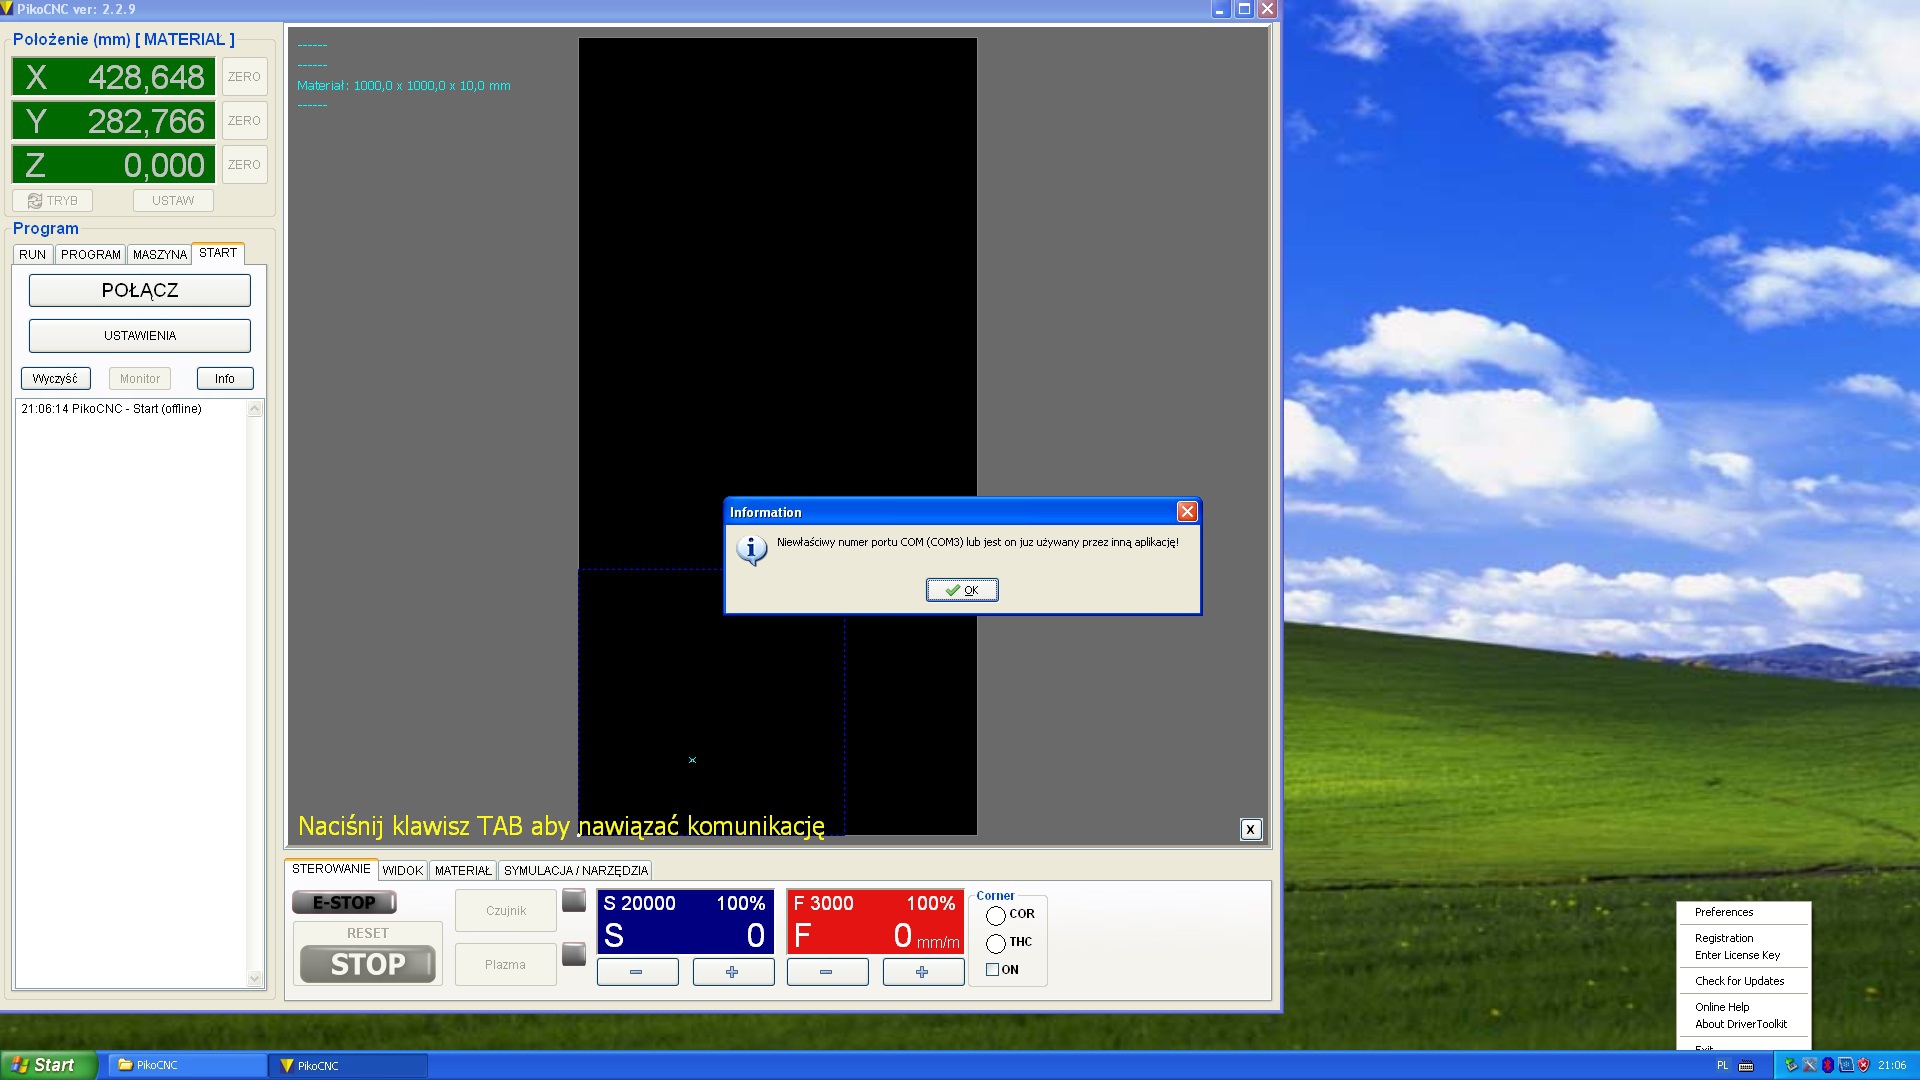Open the MASZYNA tab
The width and height of the screenshot is (1920, 1080).
[x=160, y=254]
